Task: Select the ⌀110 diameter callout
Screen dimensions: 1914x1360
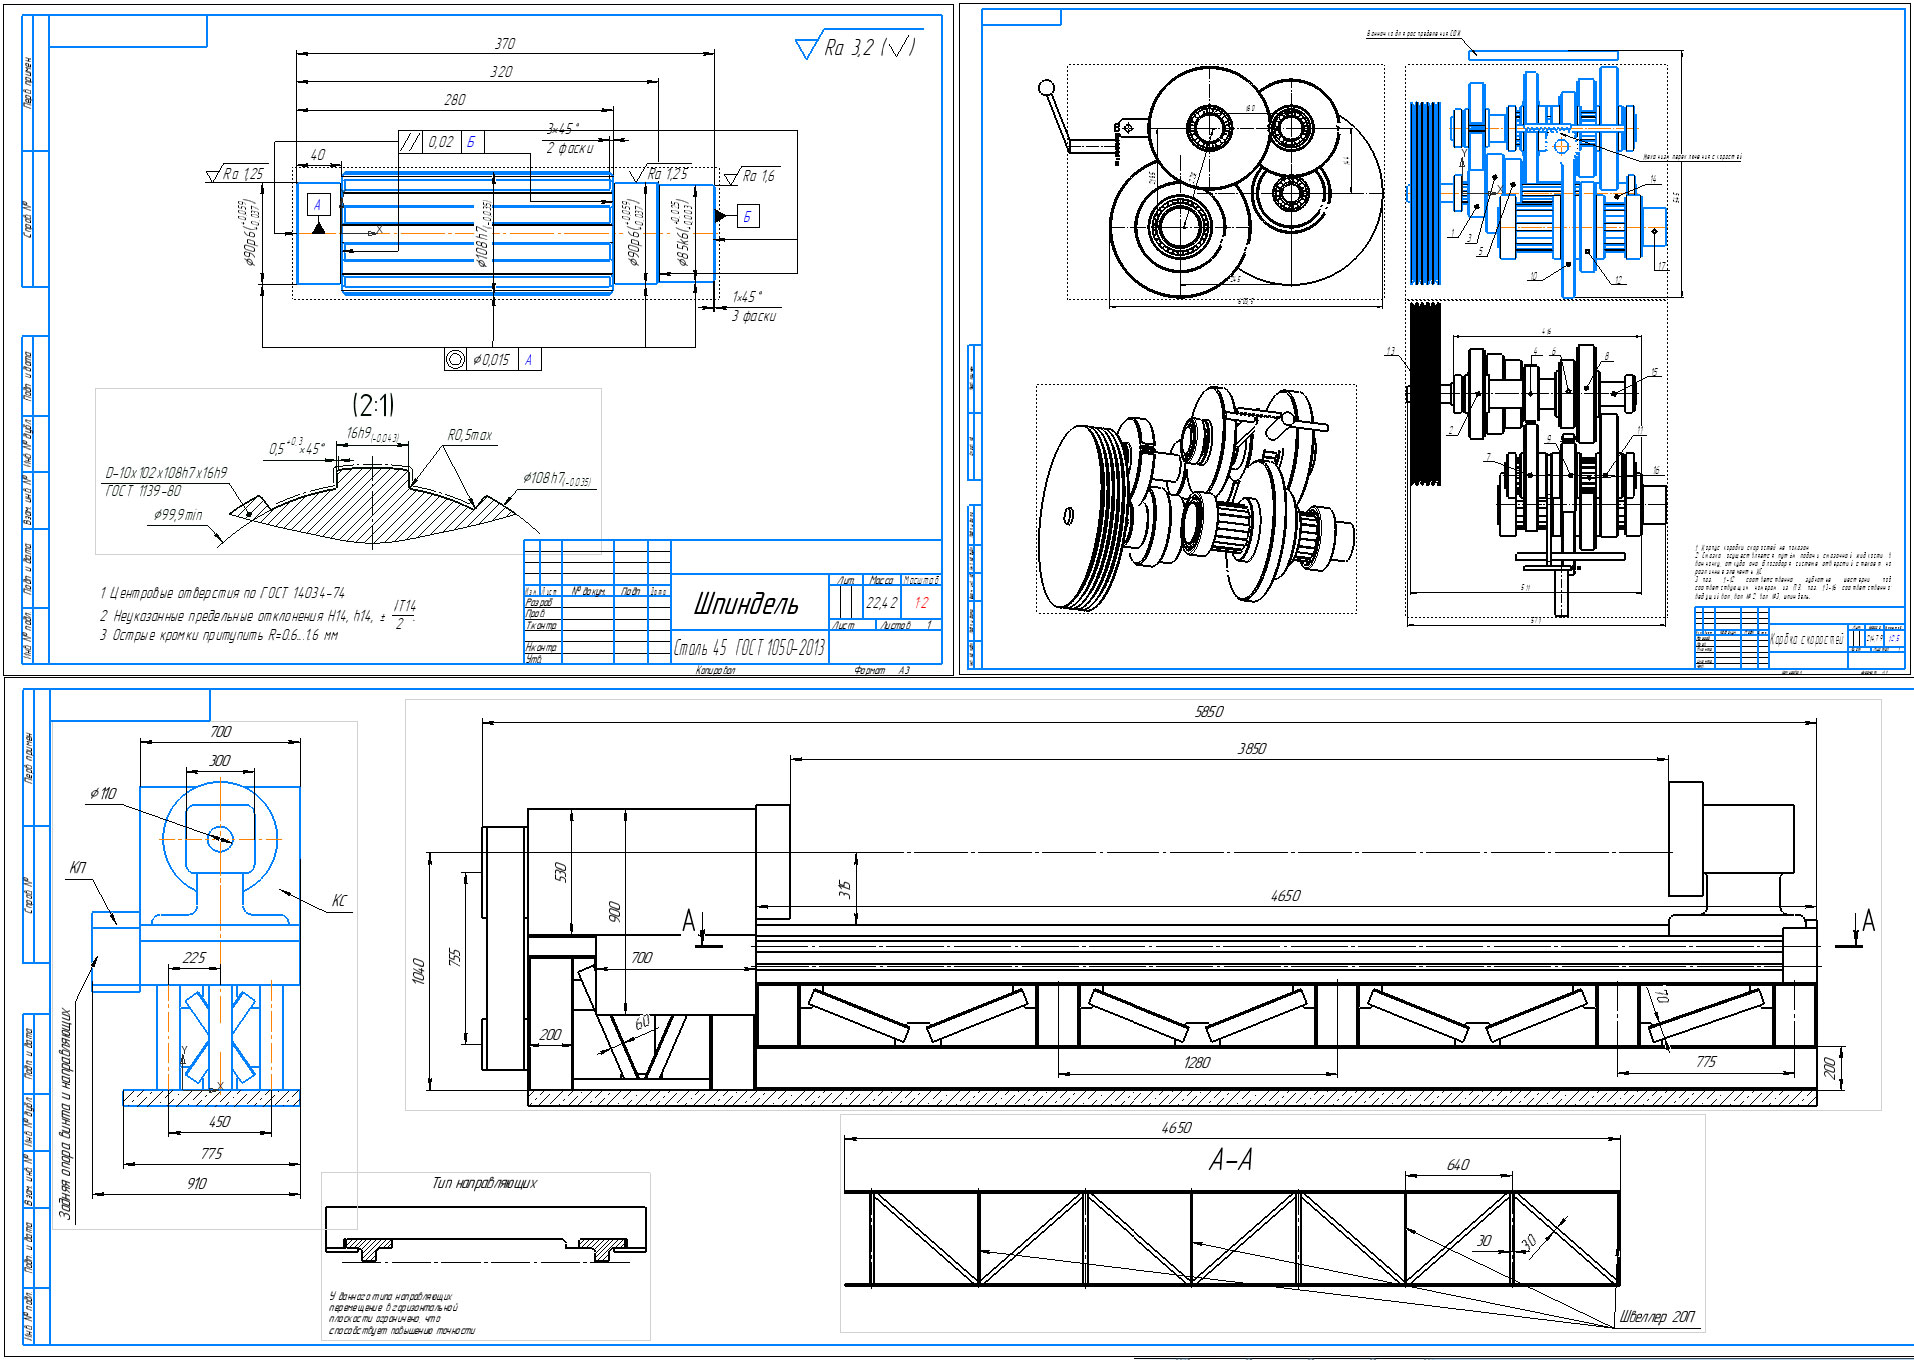Action: coord(103,793)
